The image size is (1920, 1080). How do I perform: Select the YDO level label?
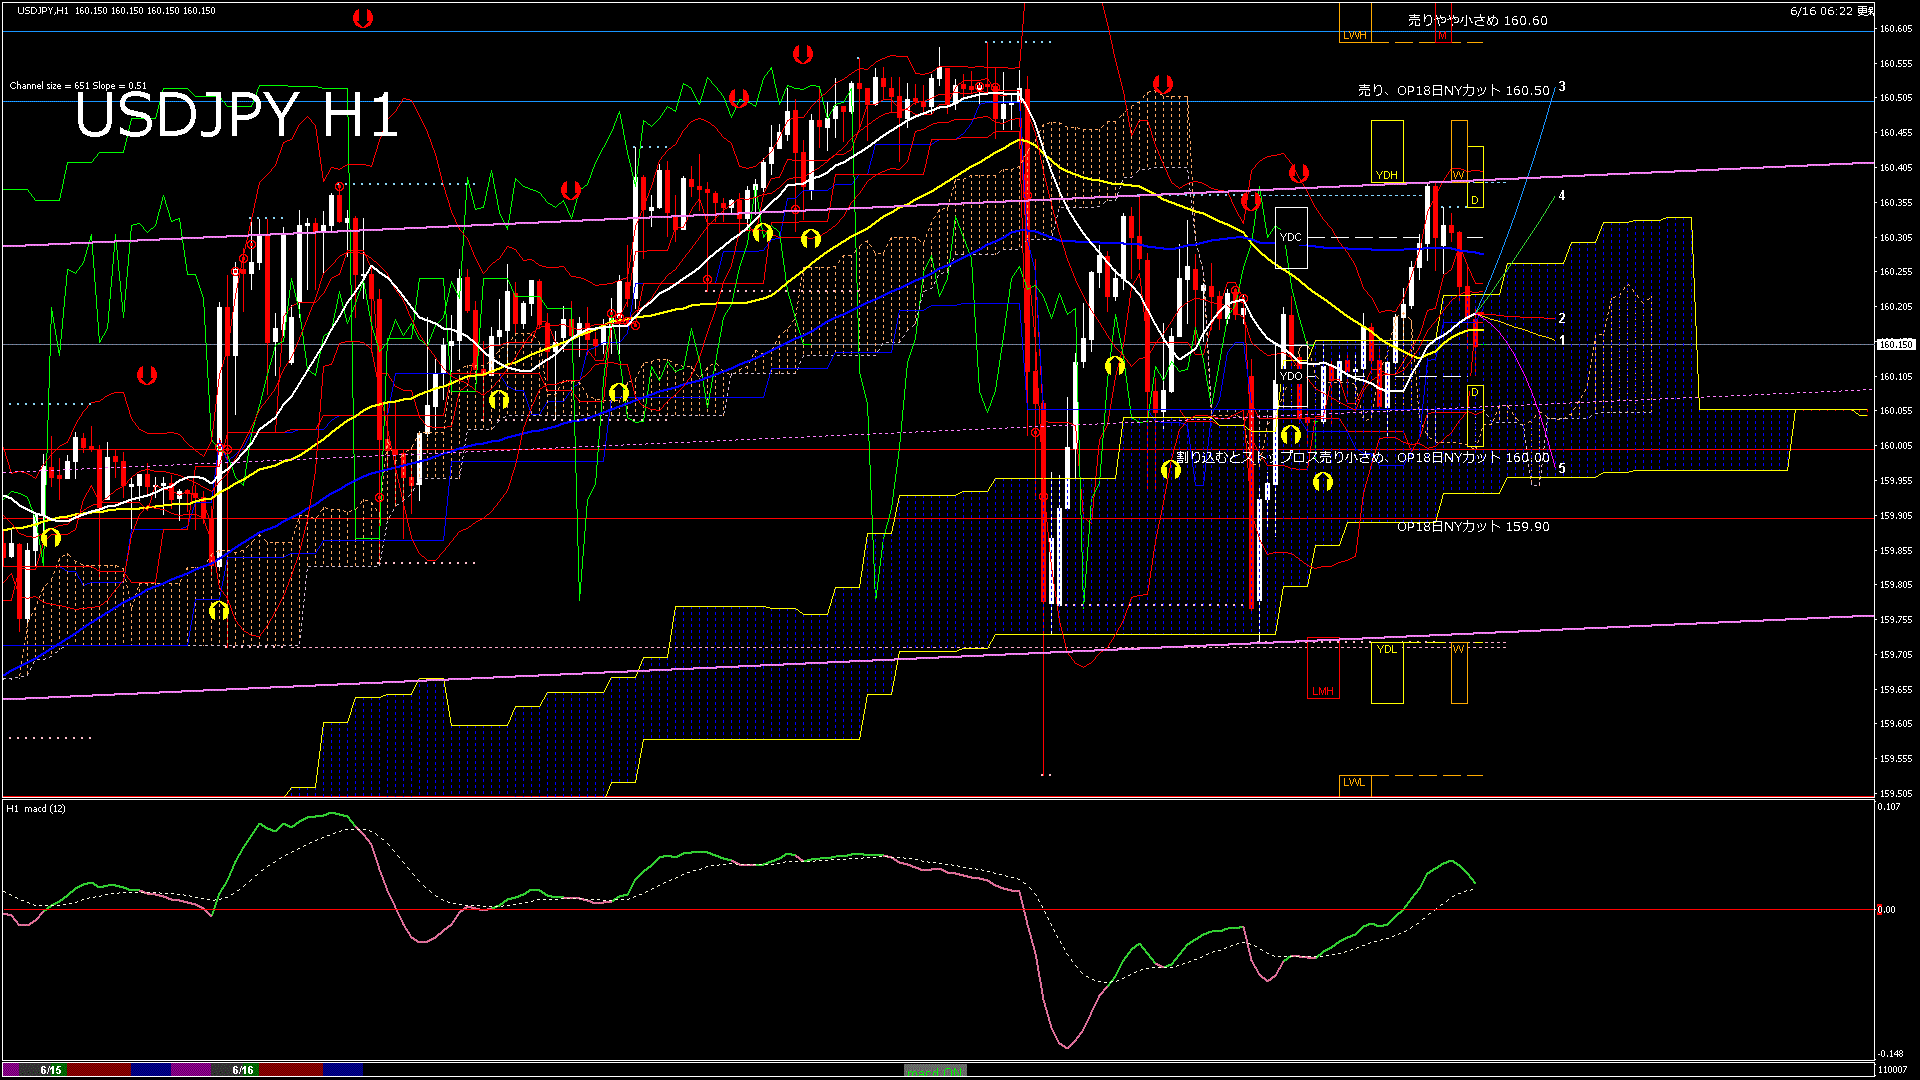click(x=1291, y=376)
